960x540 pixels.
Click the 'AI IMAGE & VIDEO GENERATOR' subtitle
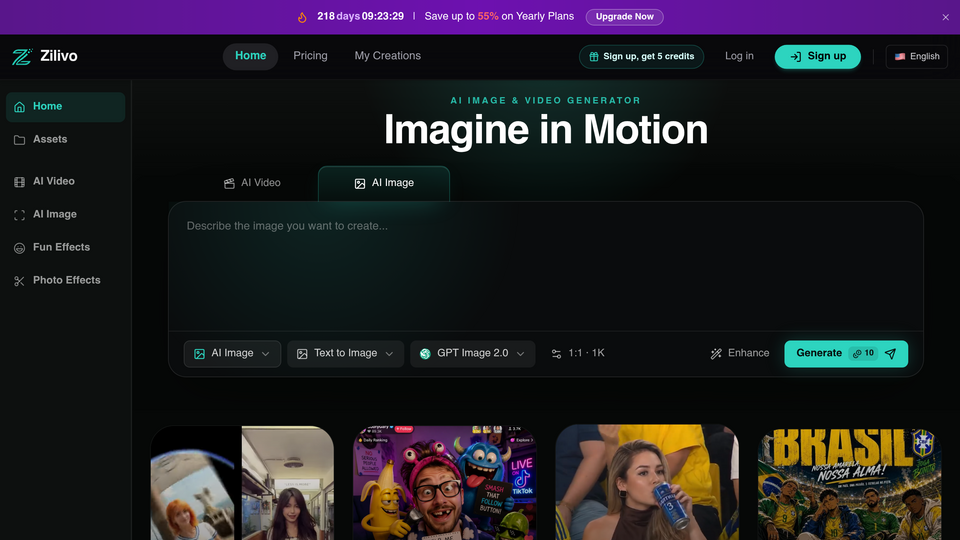(x=546, y=100)
